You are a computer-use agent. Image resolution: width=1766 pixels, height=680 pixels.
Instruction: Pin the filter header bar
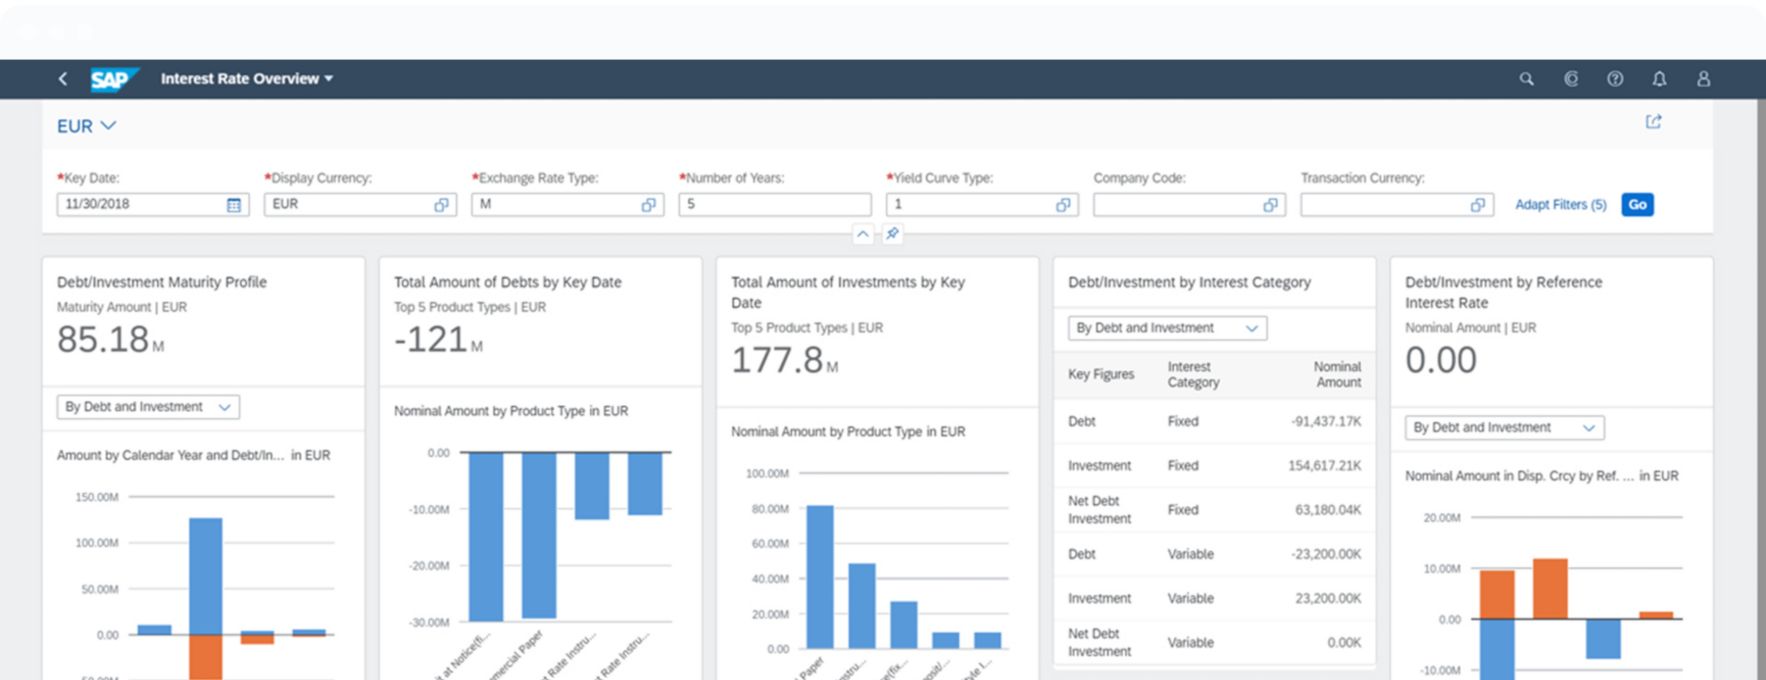point(892,234)
